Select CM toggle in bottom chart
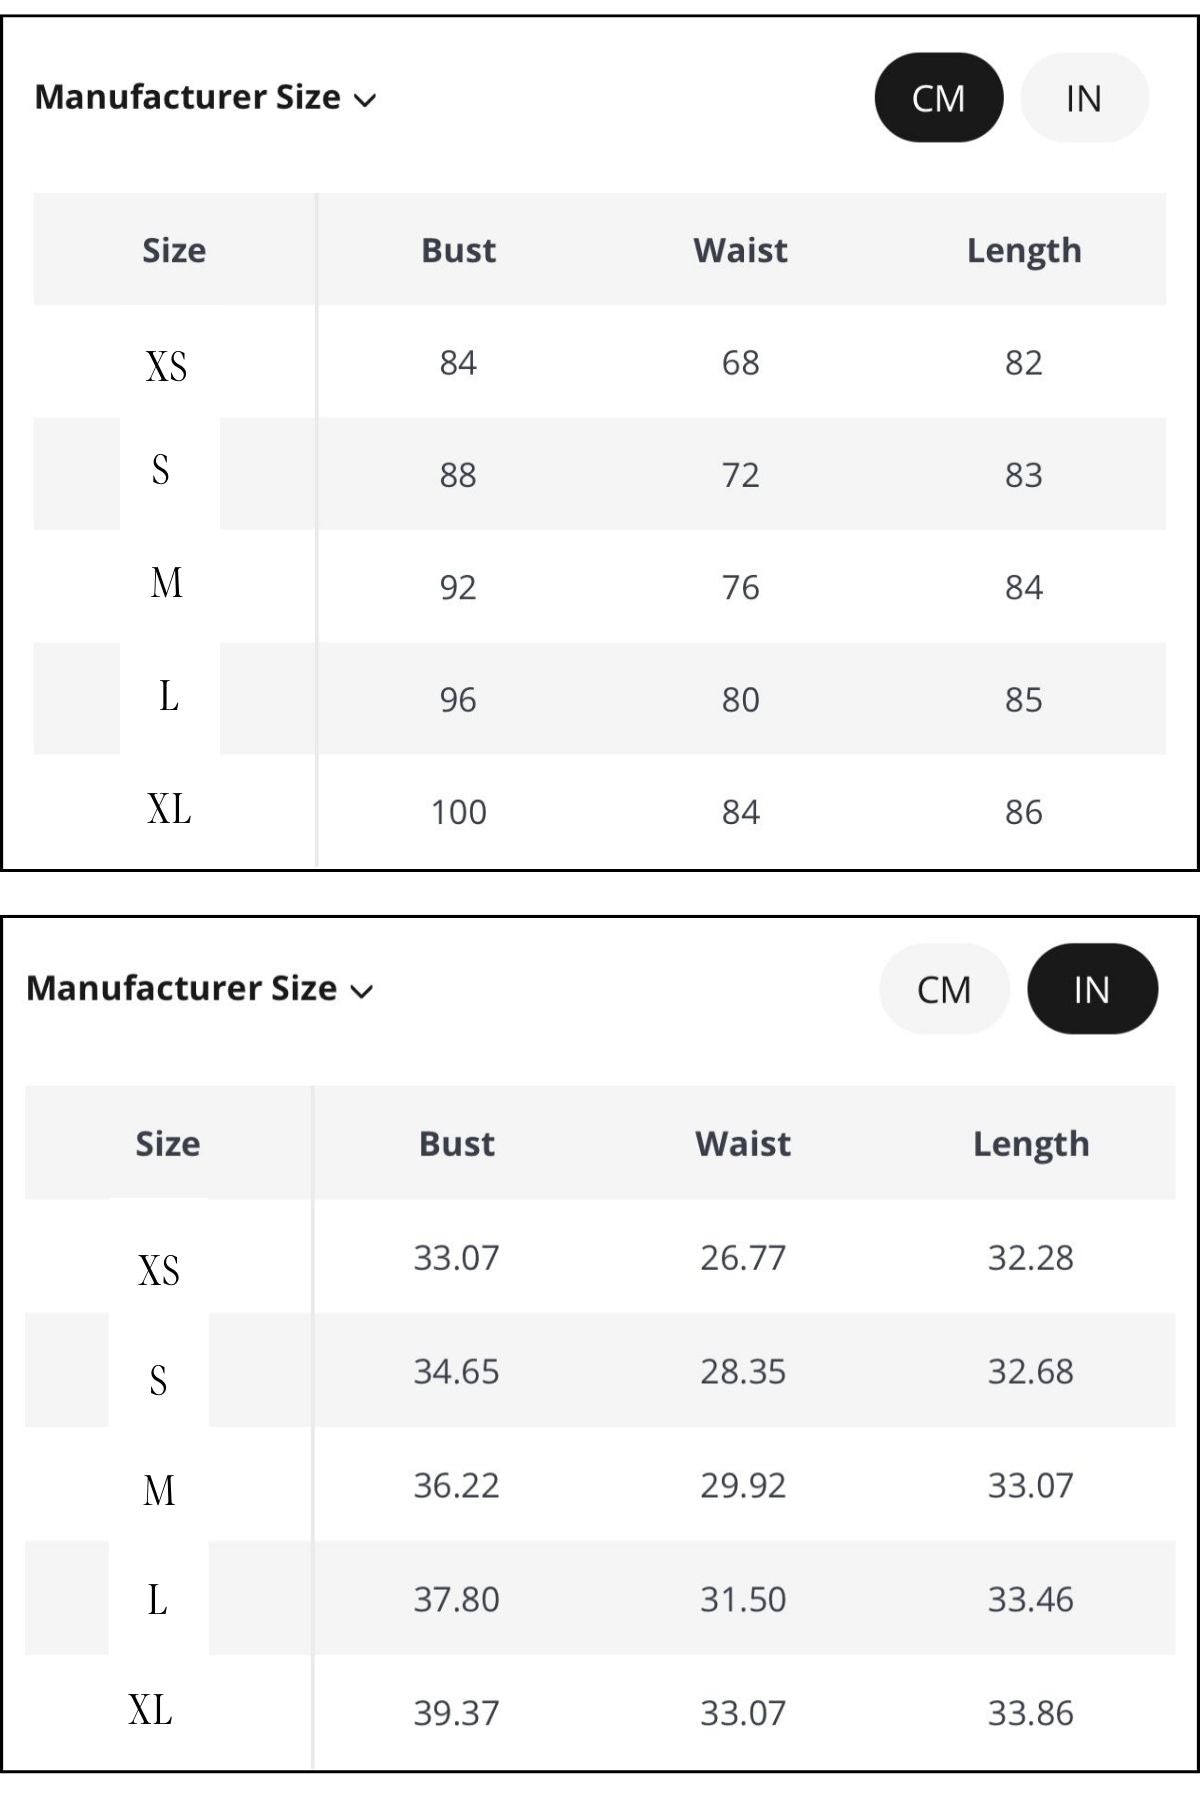Screen dimensions: 1200x1800 pyautogui.click(x=944, y=989)
